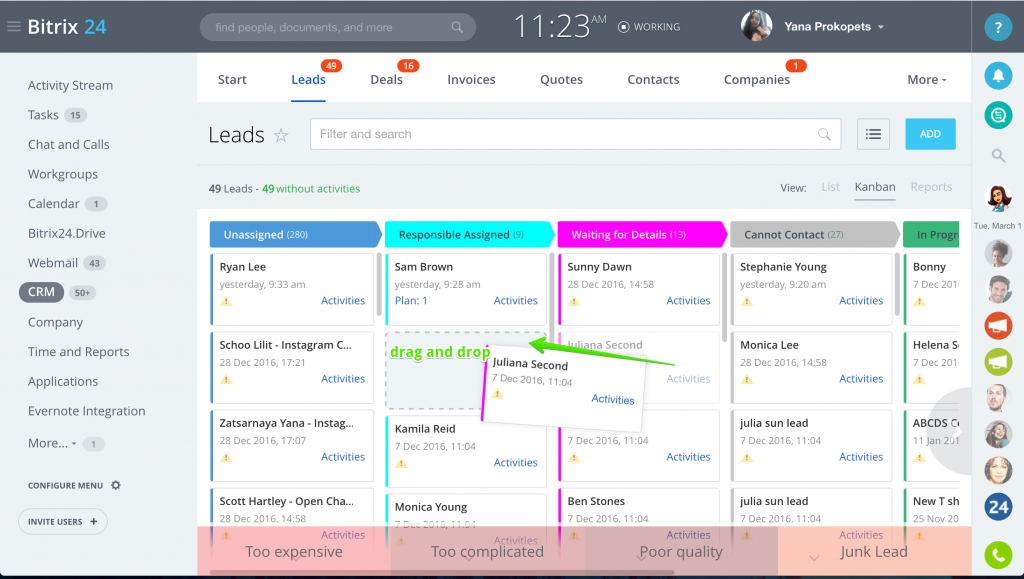Click the Invite Users button
1024x579 pixels.
click(63, 522)
